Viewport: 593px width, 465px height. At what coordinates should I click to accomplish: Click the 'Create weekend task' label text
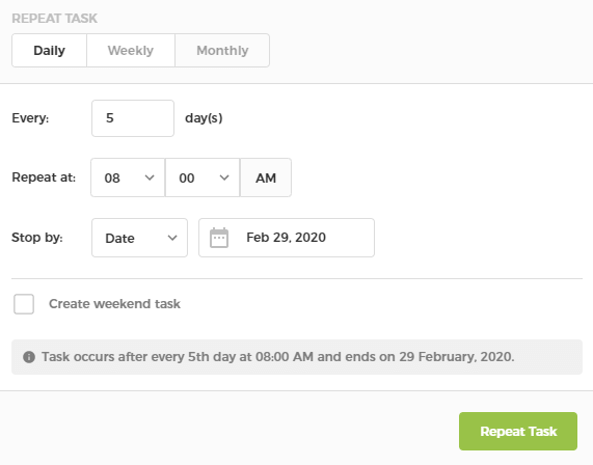pyautogui.click(x=115, y=304)
